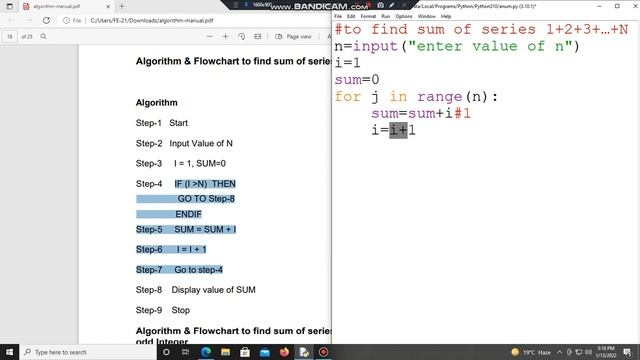Open a new browser tab
The height and width of the screenshot is (360, 640).
click(x=122, y=7)
